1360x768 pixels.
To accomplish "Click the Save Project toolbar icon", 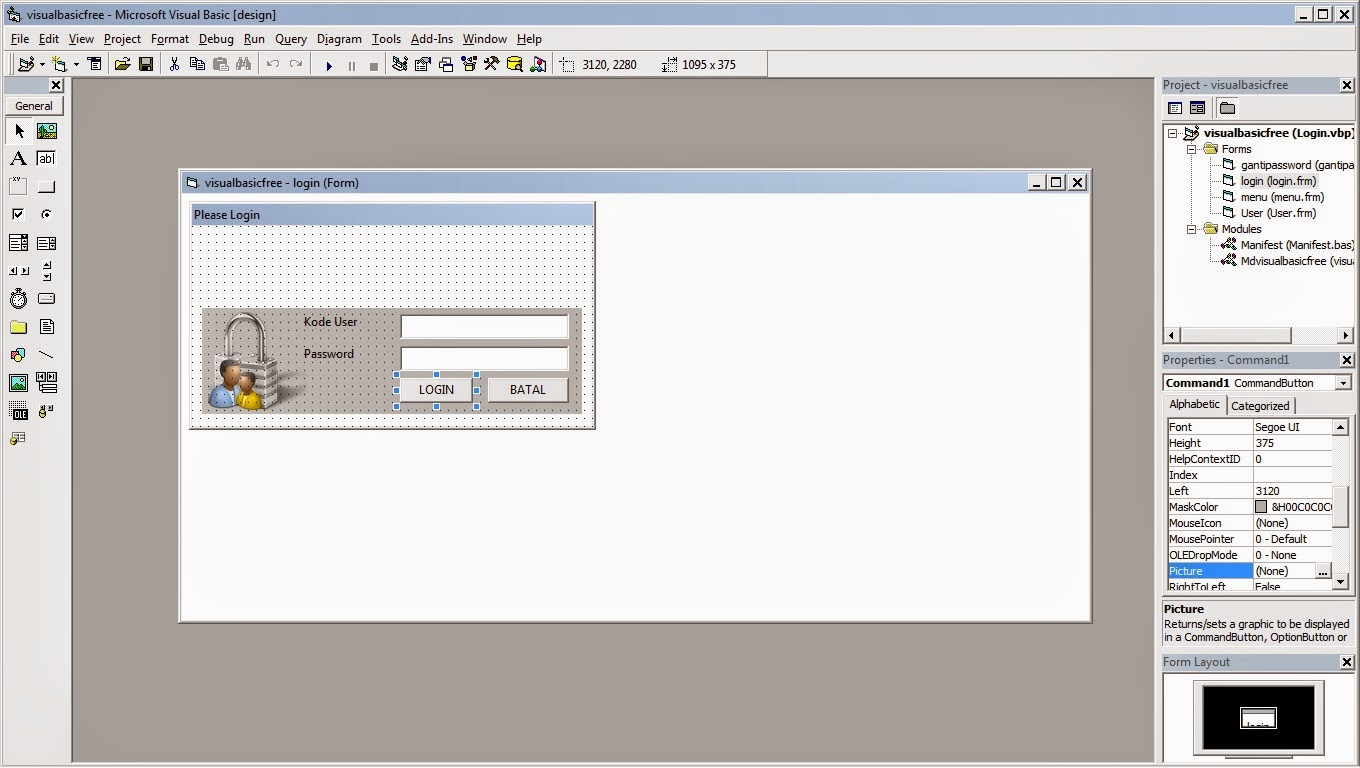I will point(145,63).
